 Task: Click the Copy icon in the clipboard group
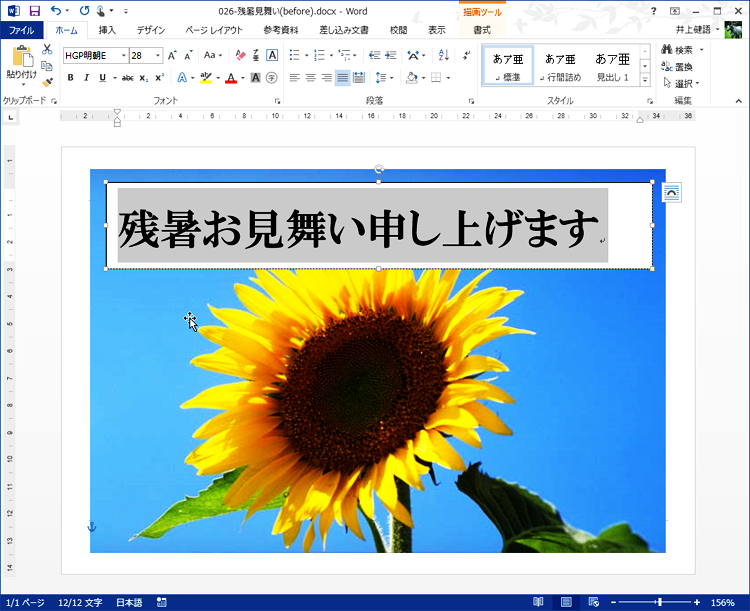[x=47, y=66]
